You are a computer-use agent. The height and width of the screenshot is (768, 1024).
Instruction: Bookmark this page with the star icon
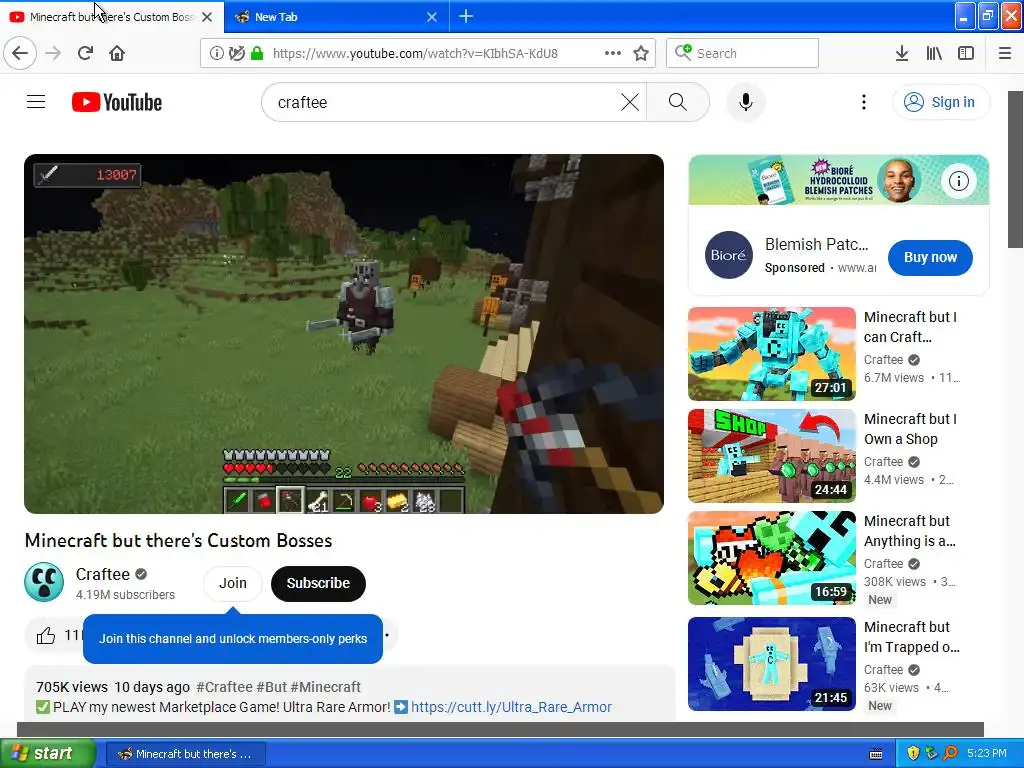click(x=641, y=53)
